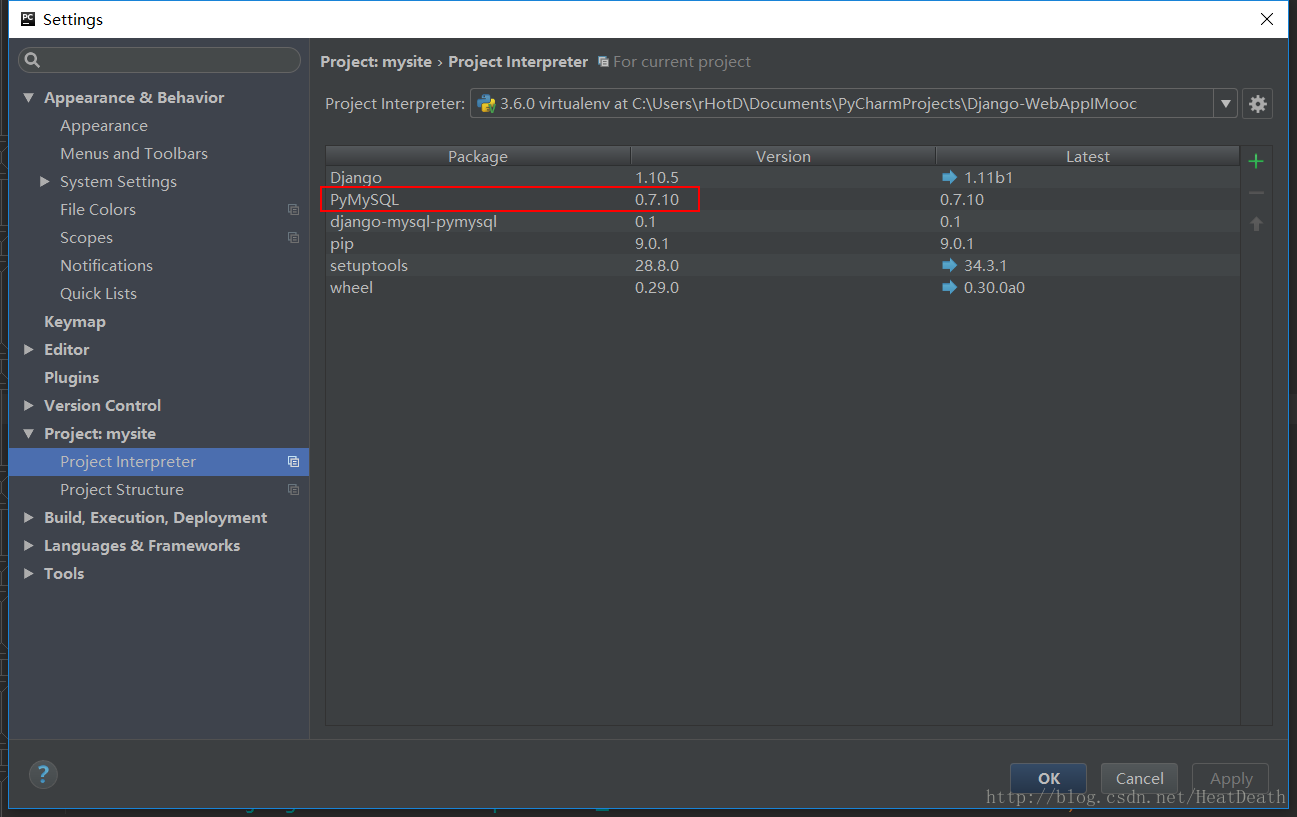The height and width of the screenshot is (817, 1297).
Task: Click wheel version 0.29.0 cell
Action: pyautogui.click(x=657, y=287)
